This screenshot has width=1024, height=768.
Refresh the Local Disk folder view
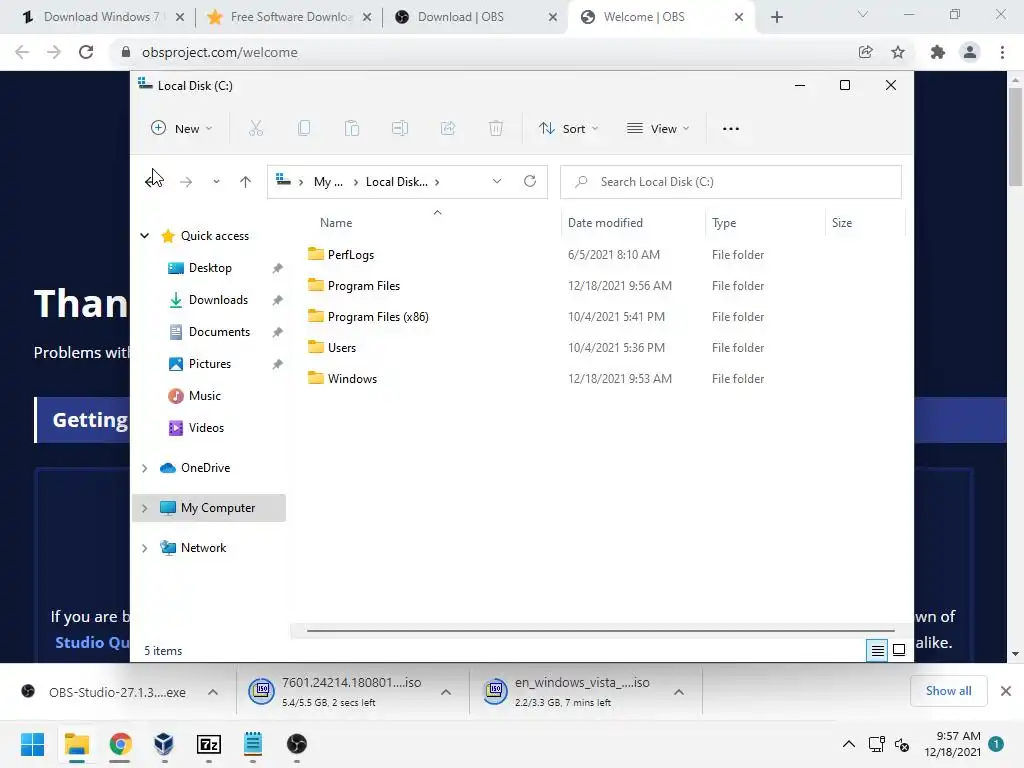tap(530, 181)
